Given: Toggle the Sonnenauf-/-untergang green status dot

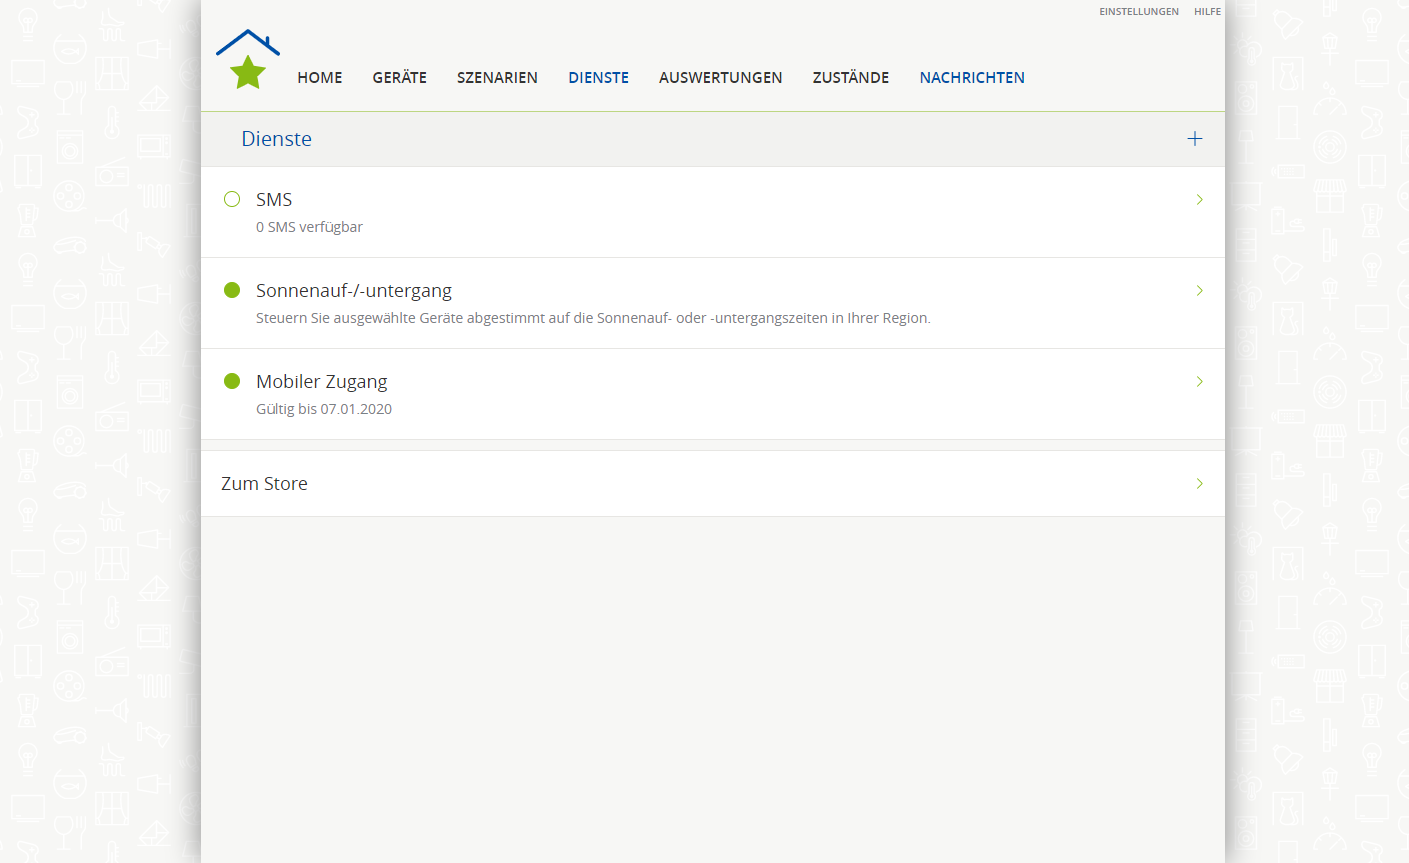Looking at the screenshot, I should pos(232,290).
